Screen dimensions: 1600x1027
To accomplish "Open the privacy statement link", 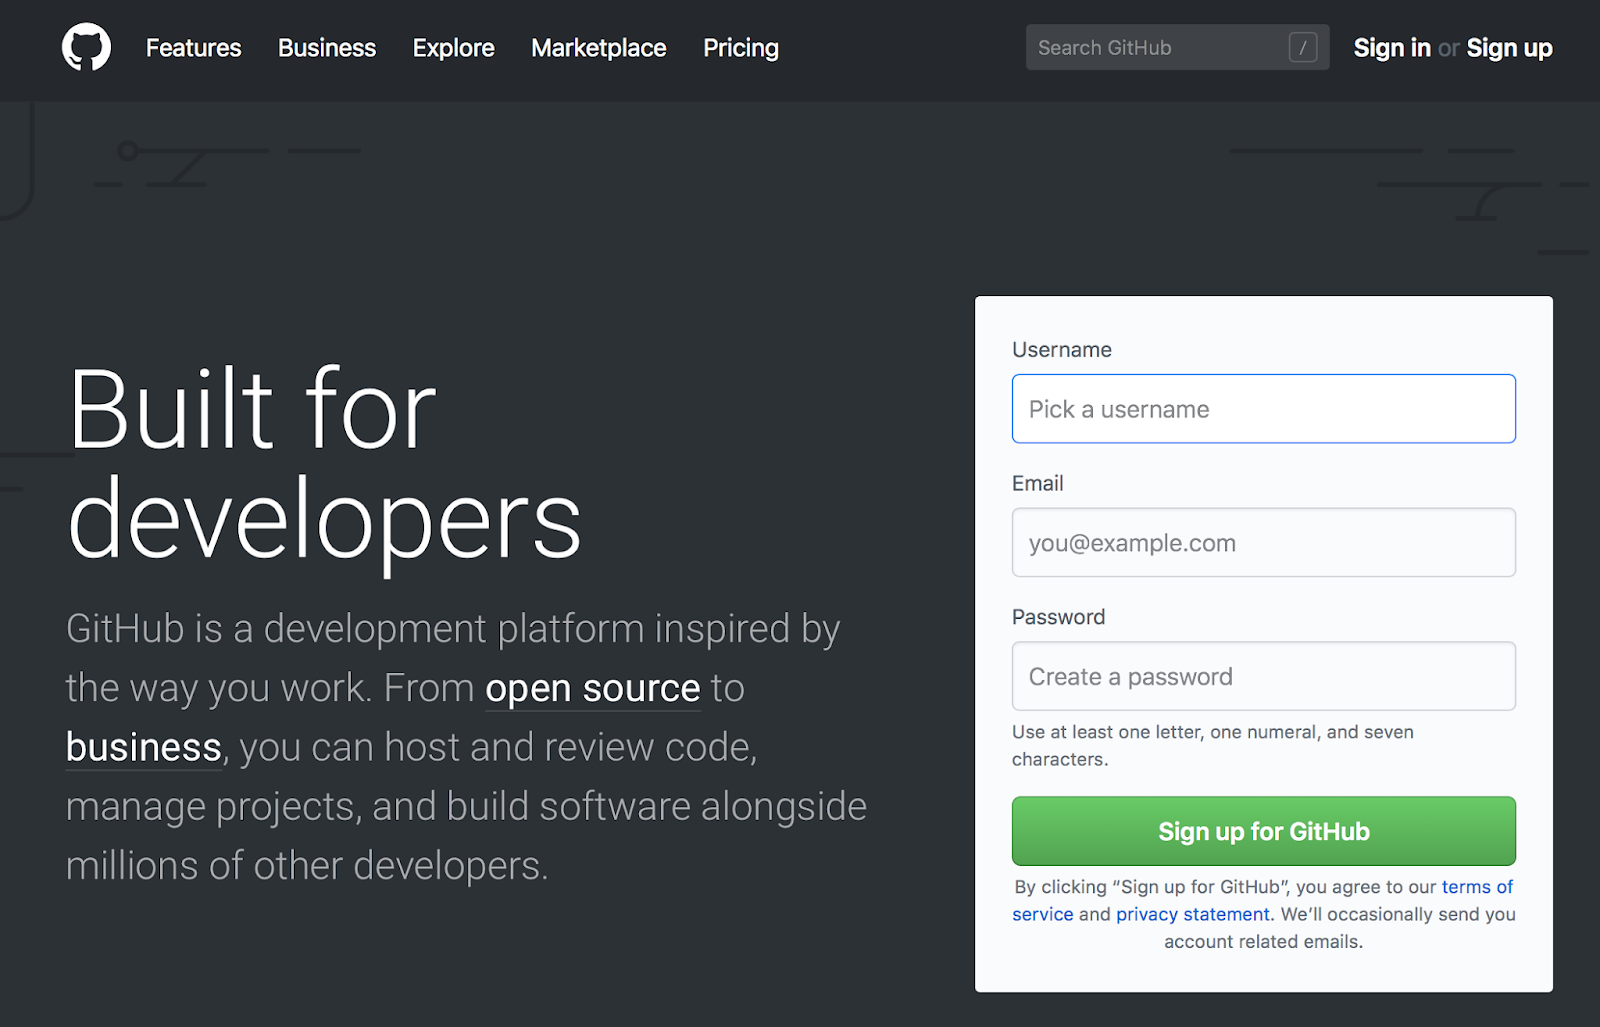I will [1192, 914].
